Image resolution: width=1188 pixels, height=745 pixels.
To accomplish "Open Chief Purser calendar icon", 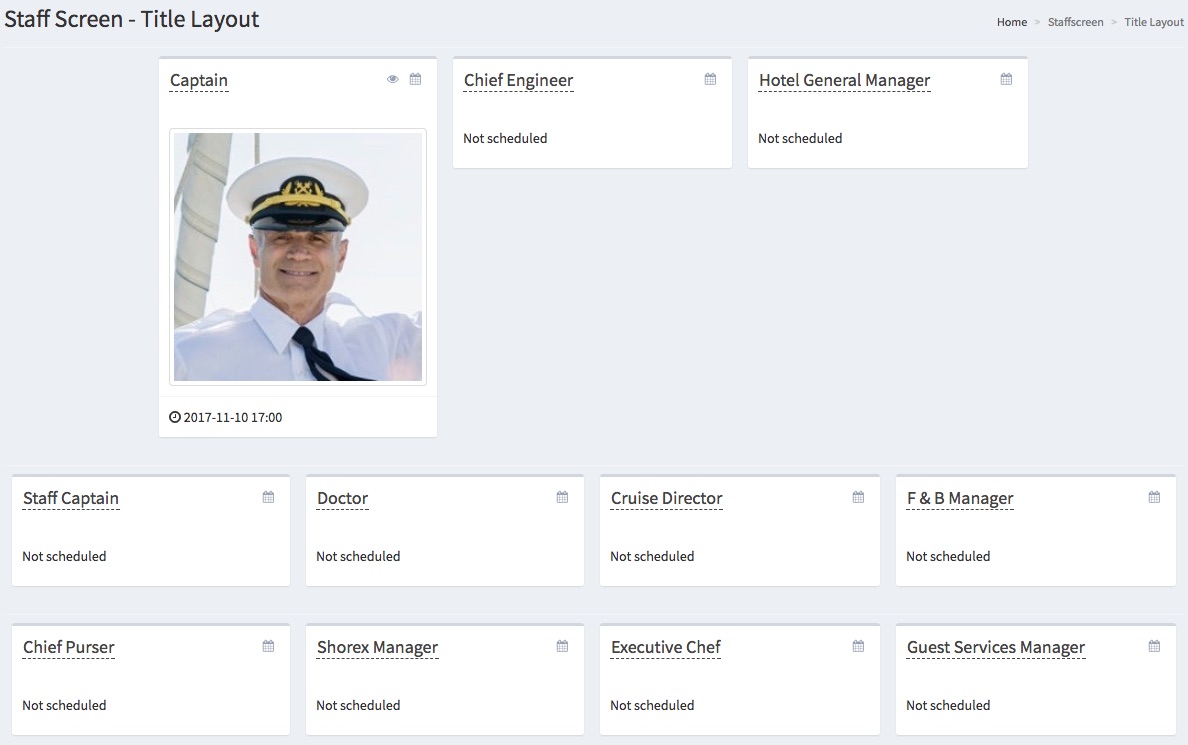I will click(x=268, y=646).
